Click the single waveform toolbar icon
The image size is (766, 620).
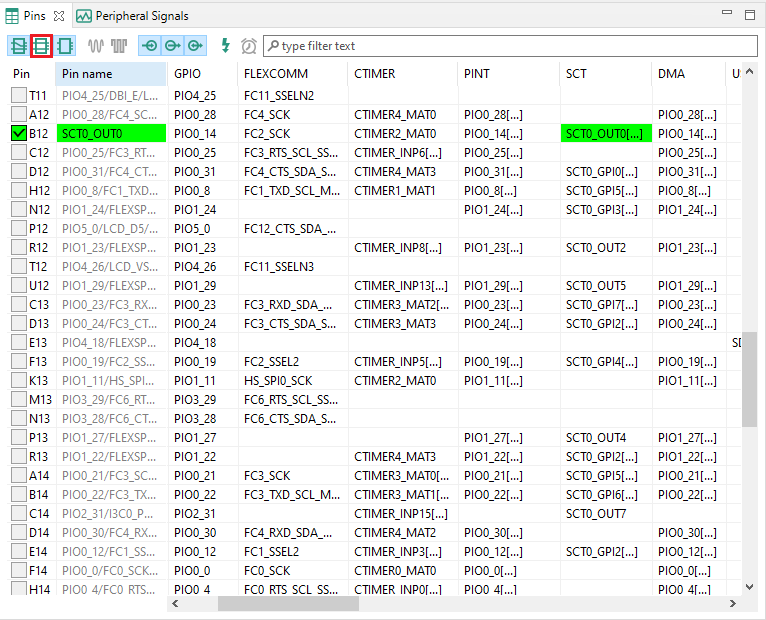point(96,46)
